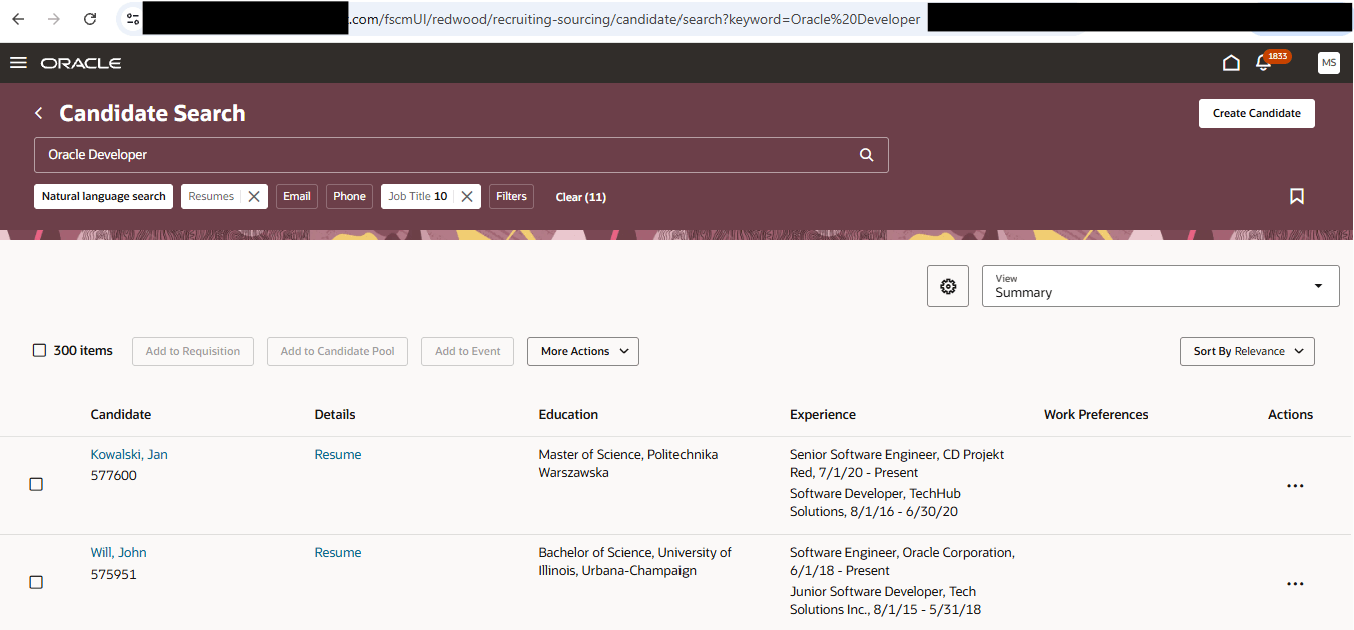Click Bachelor of Science, University of Illinois text
This screenshot has height=630, width=1354.
[x=635, y=561]
